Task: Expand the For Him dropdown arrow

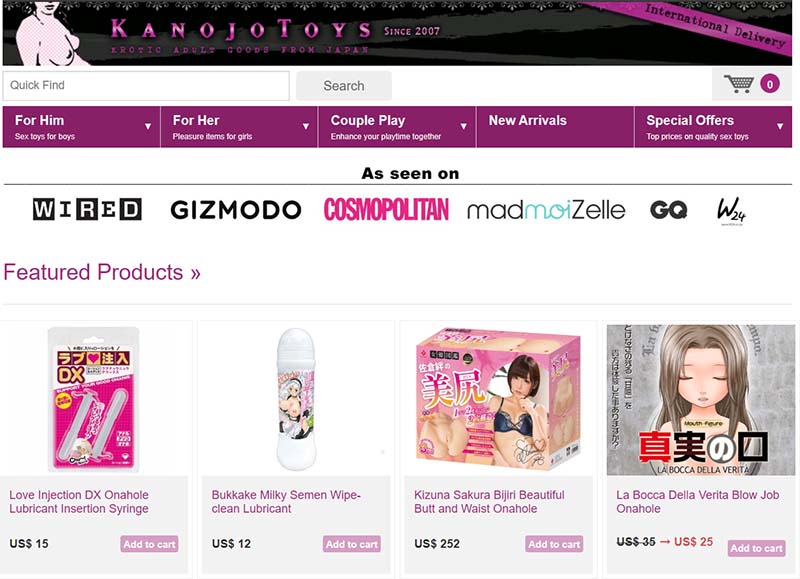Action: click(148, 127)
